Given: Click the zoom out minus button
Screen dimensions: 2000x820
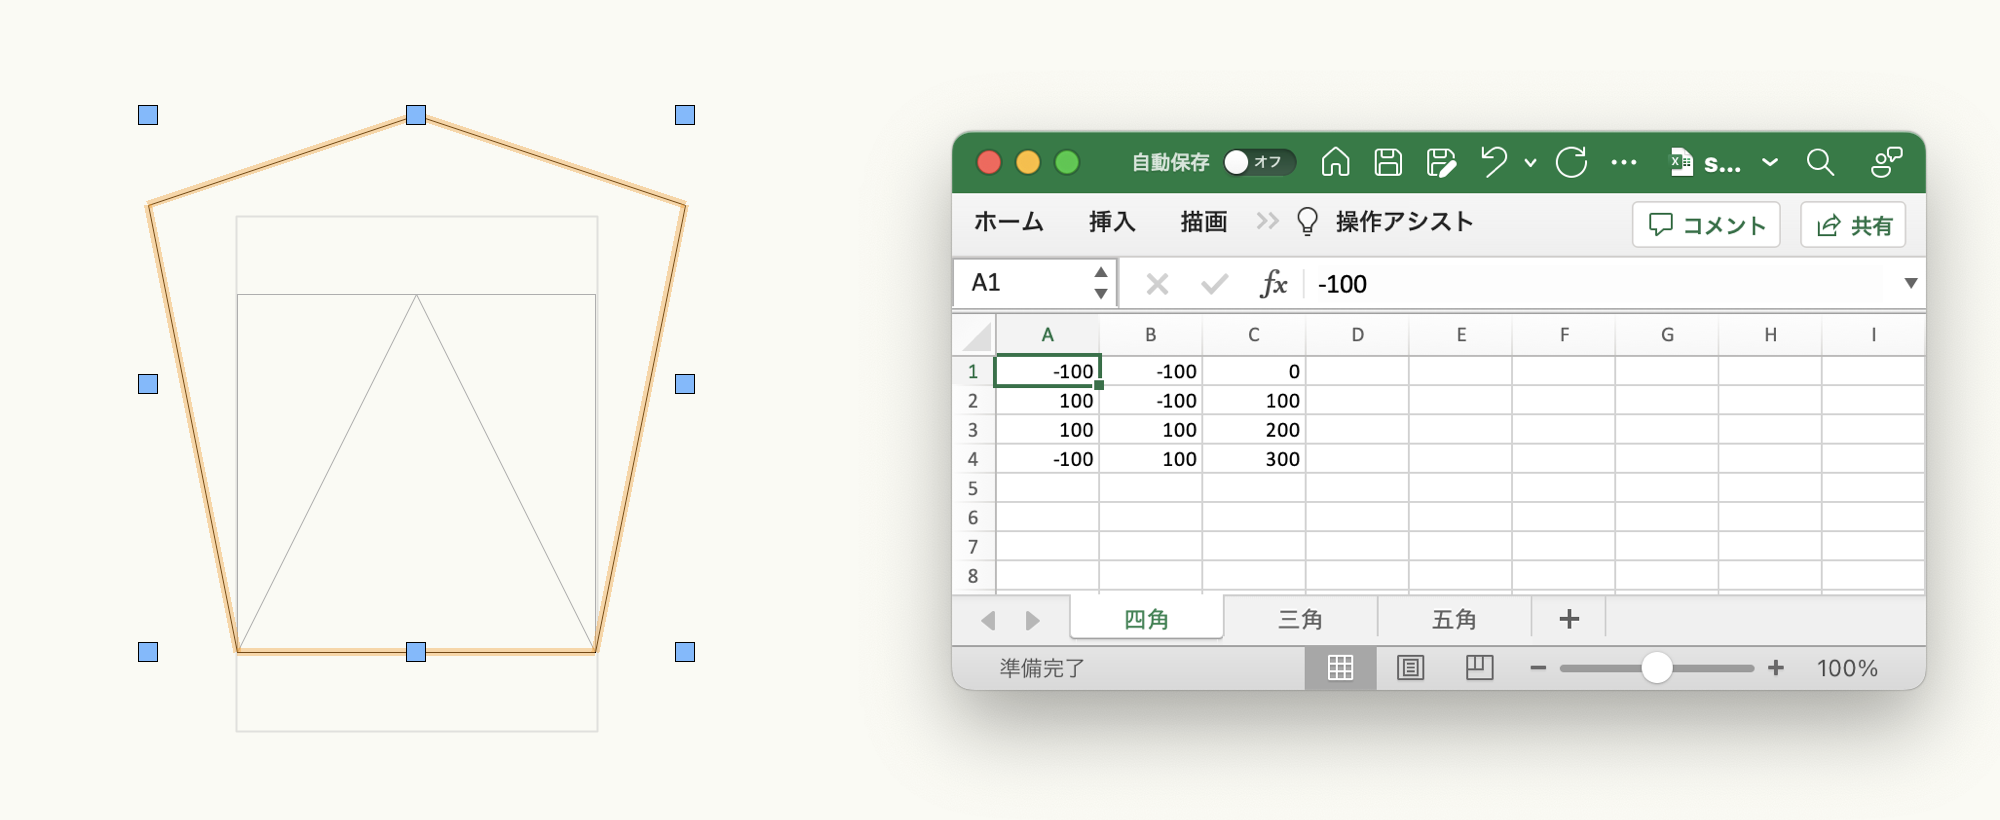Looking at the screenshot, I should click(1538, 668).
